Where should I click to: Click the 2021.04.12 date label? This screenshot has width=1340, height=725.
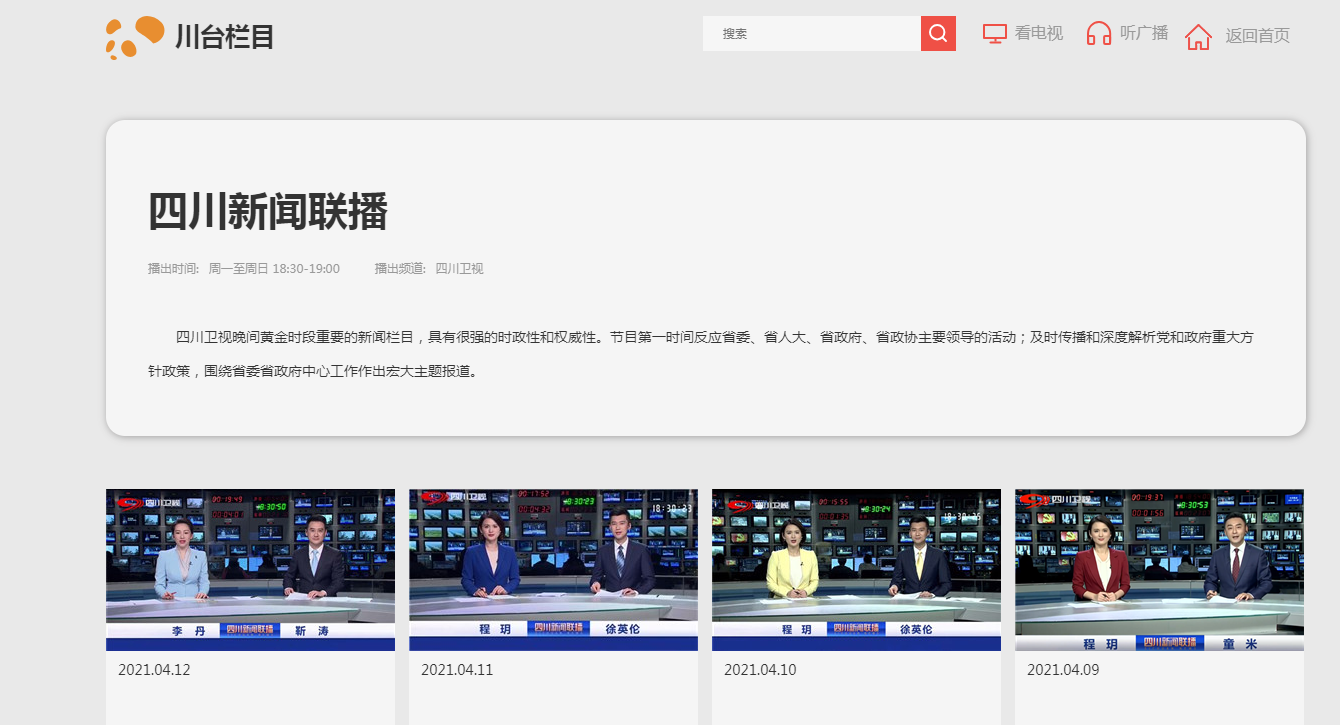click(154, 670)
